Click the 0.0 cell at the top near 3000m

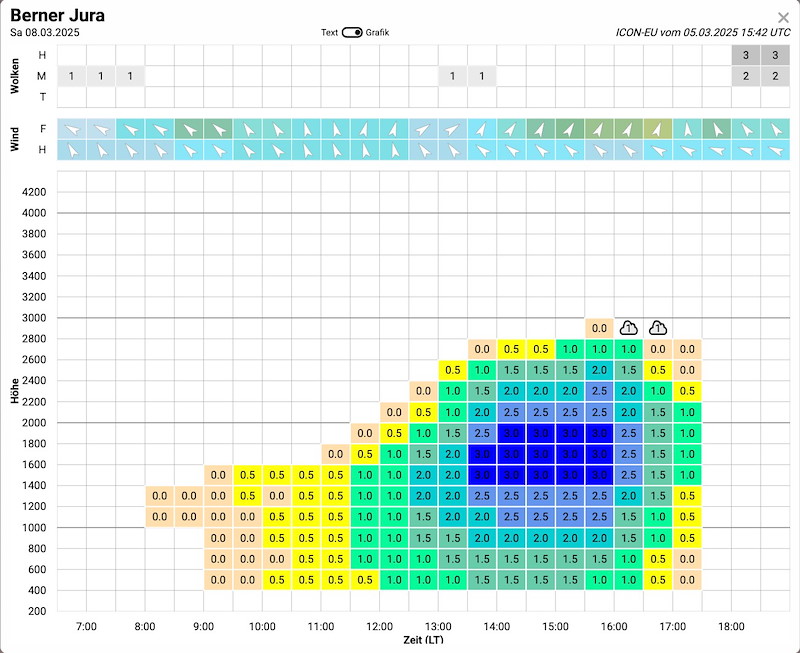point(599,328)
